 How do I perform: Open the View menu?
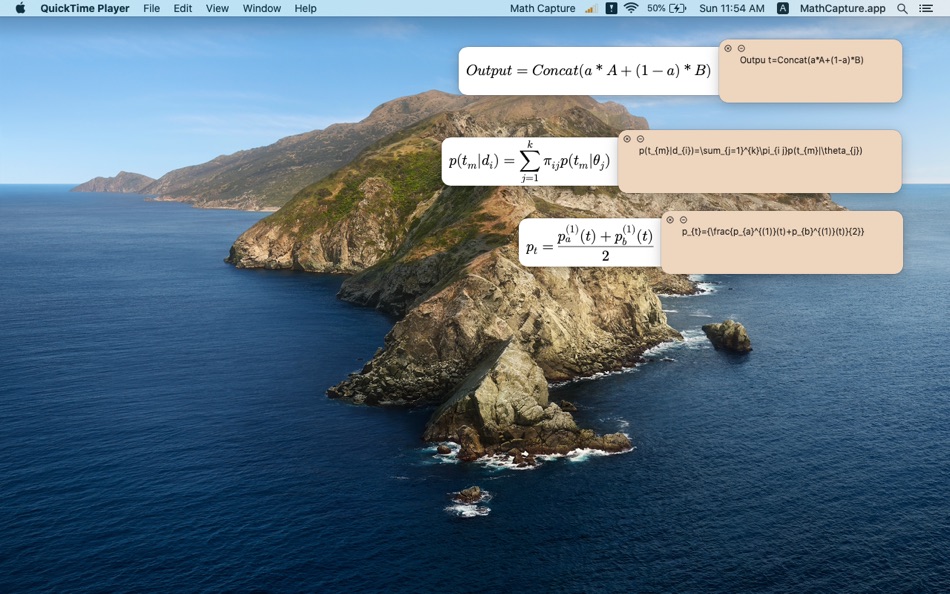[217, 8]
